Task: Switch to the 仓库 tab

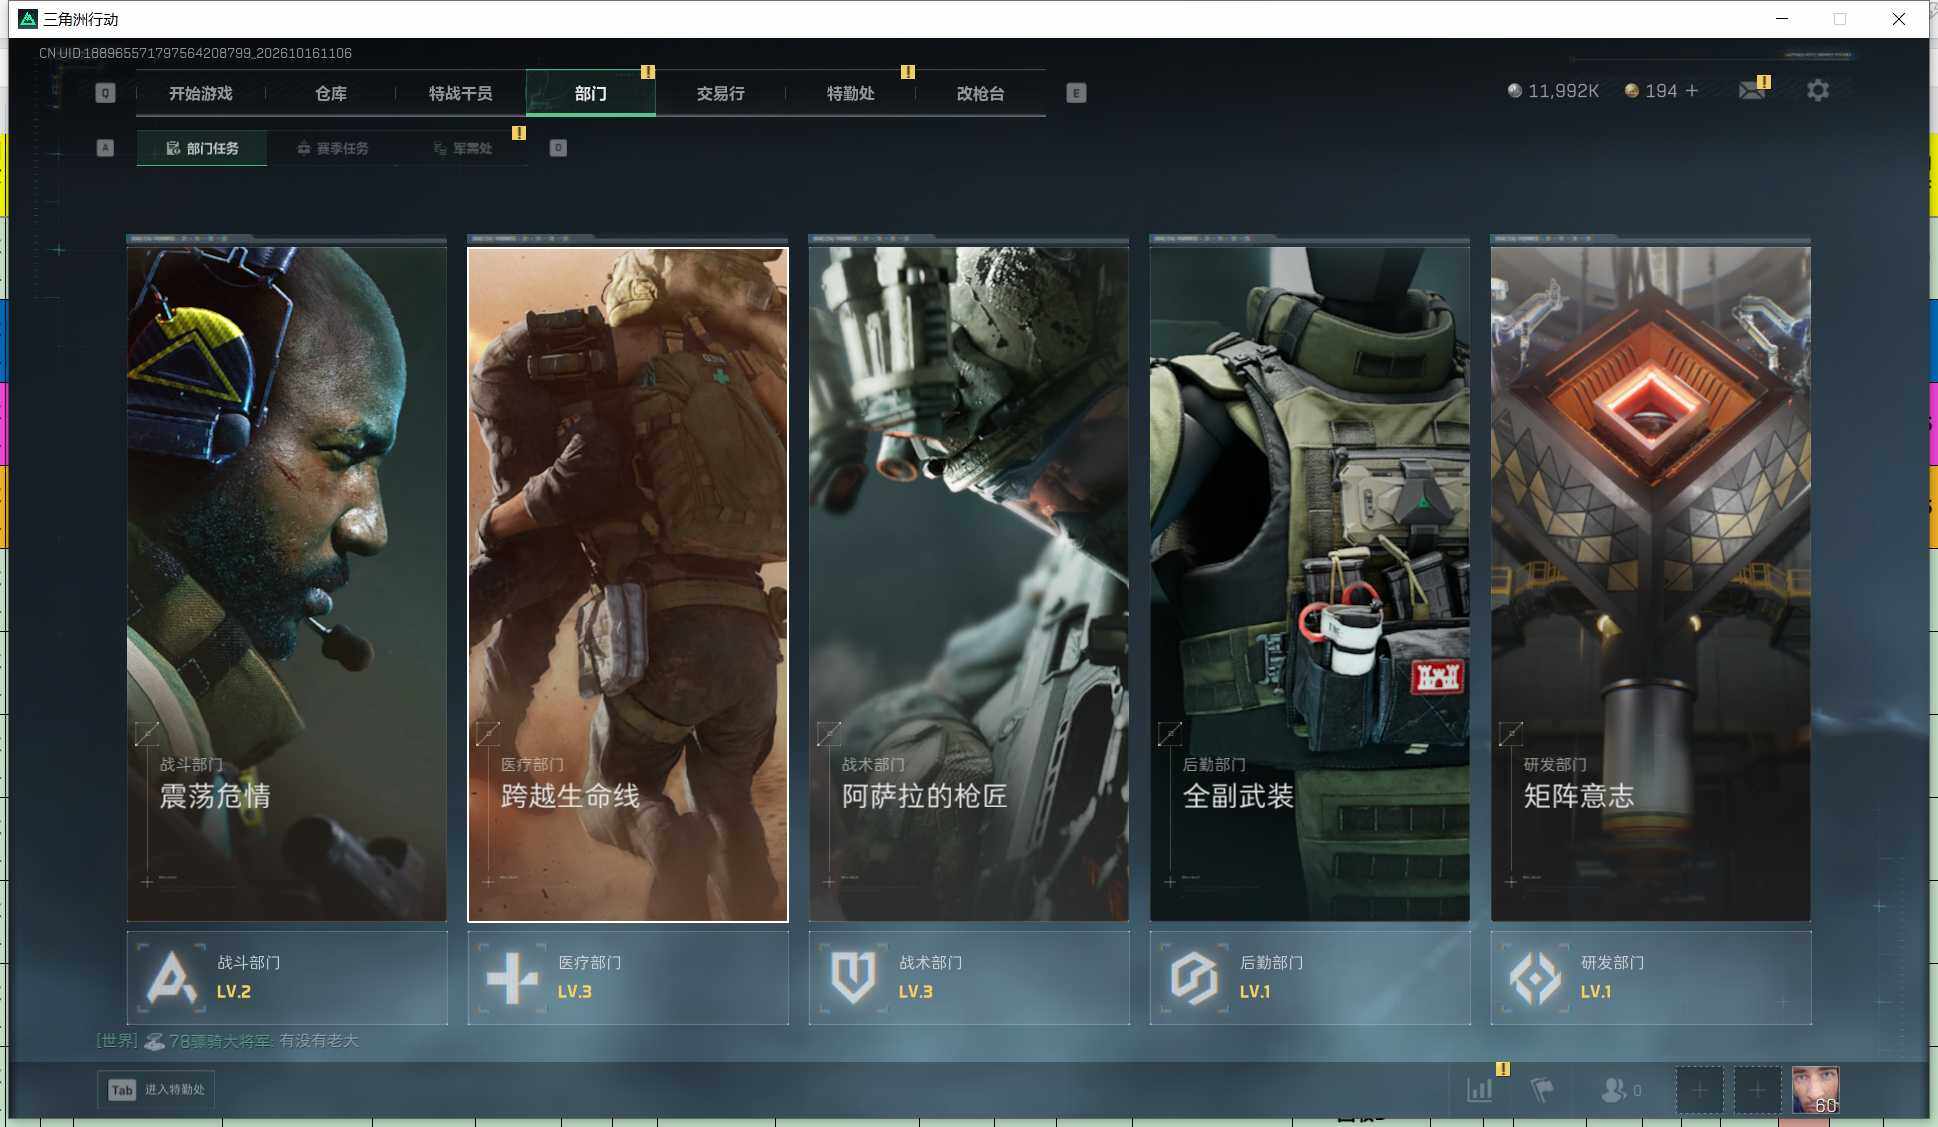Action: (x=331, y=93)
